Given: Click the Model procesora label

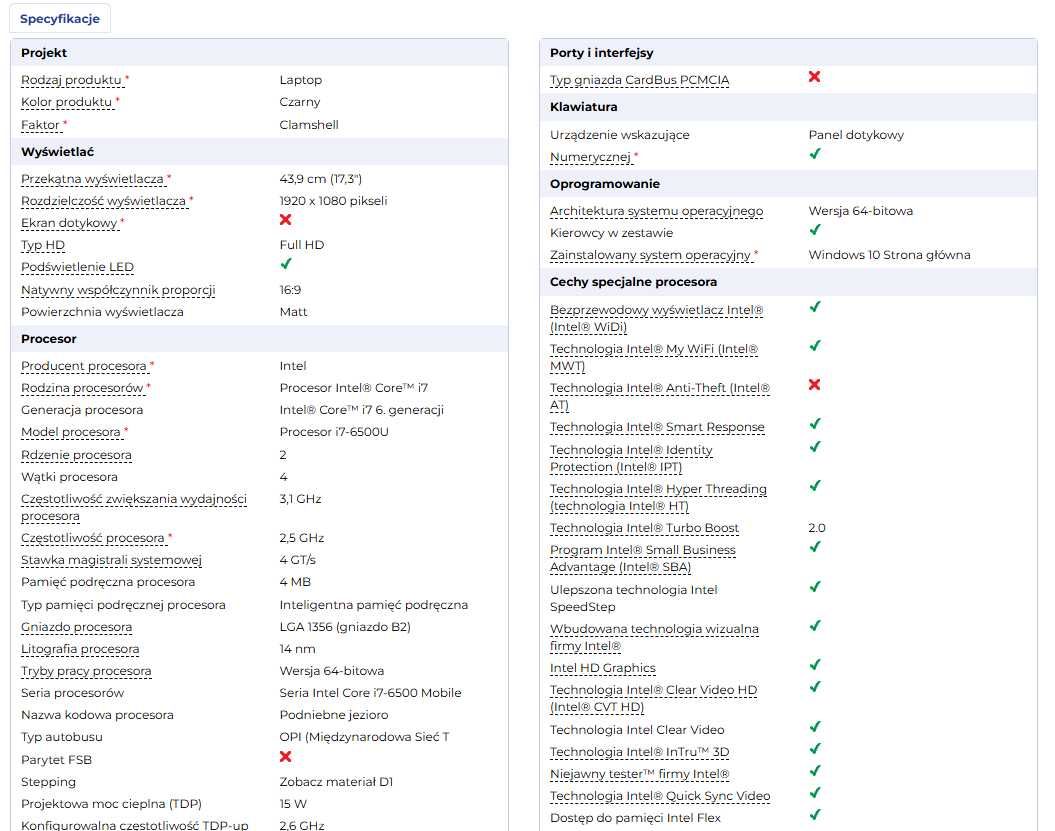Looking at the screenshot, I should point(71,432).
